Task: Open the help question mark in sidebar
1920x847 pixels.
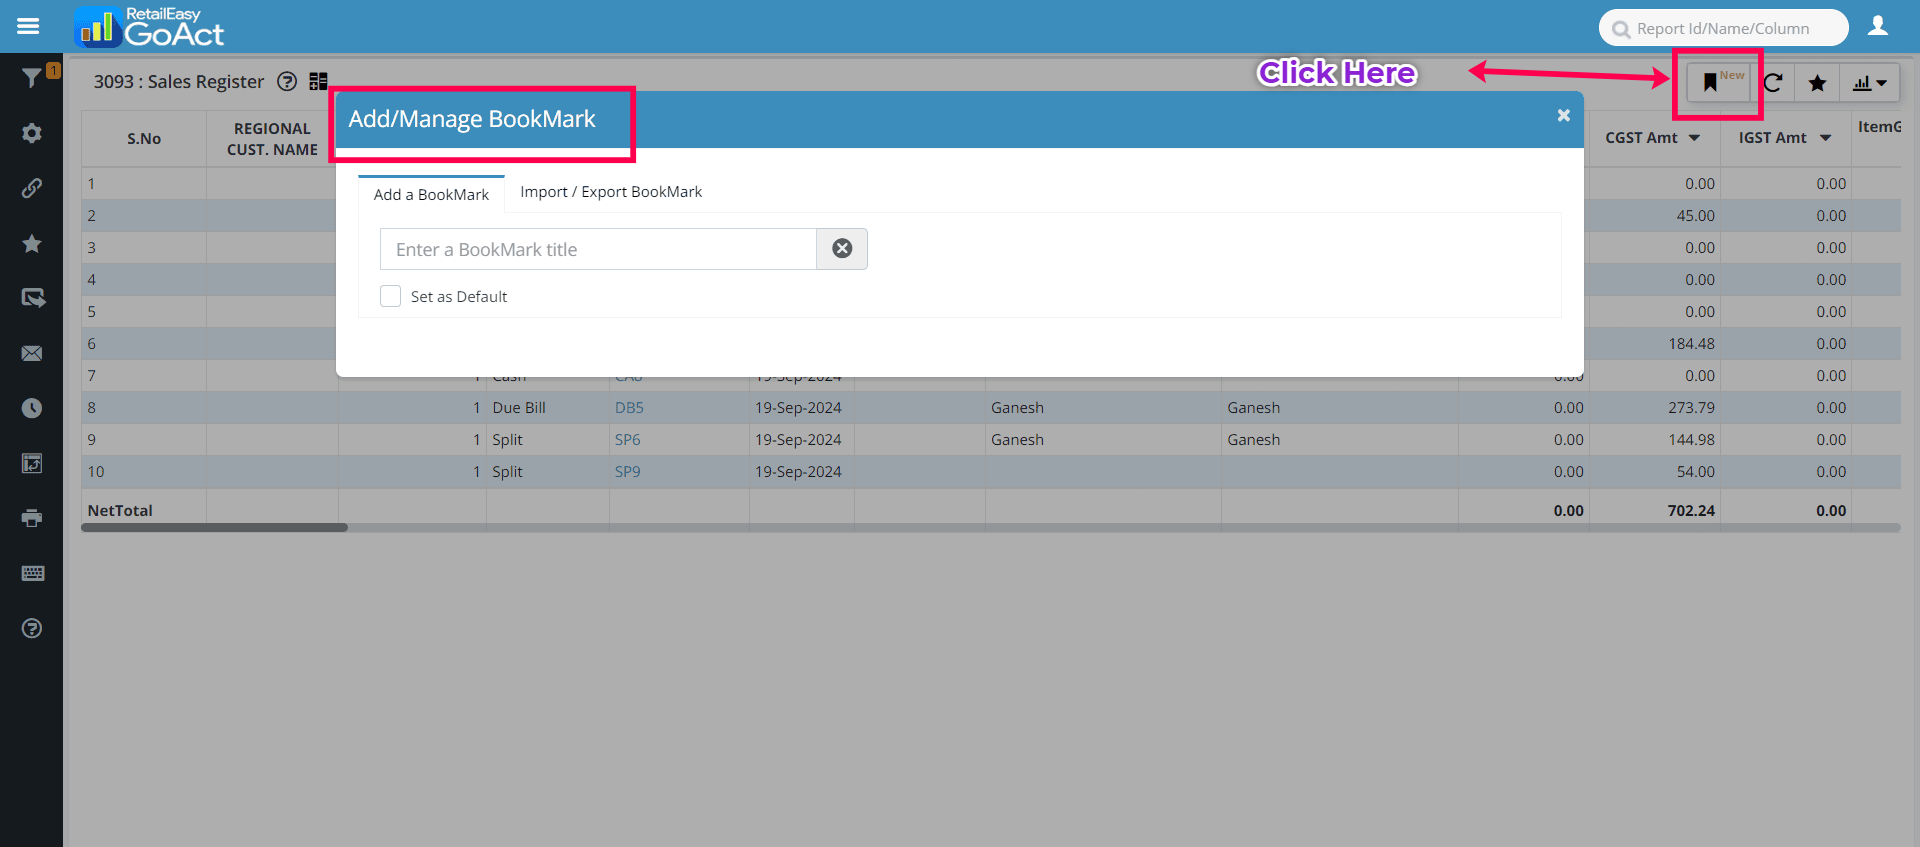Action: pos(32,628)
